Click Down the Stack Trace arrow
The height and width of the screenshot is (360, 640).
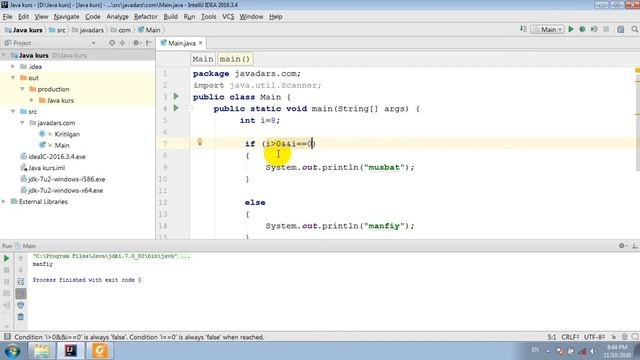point(20,270)
